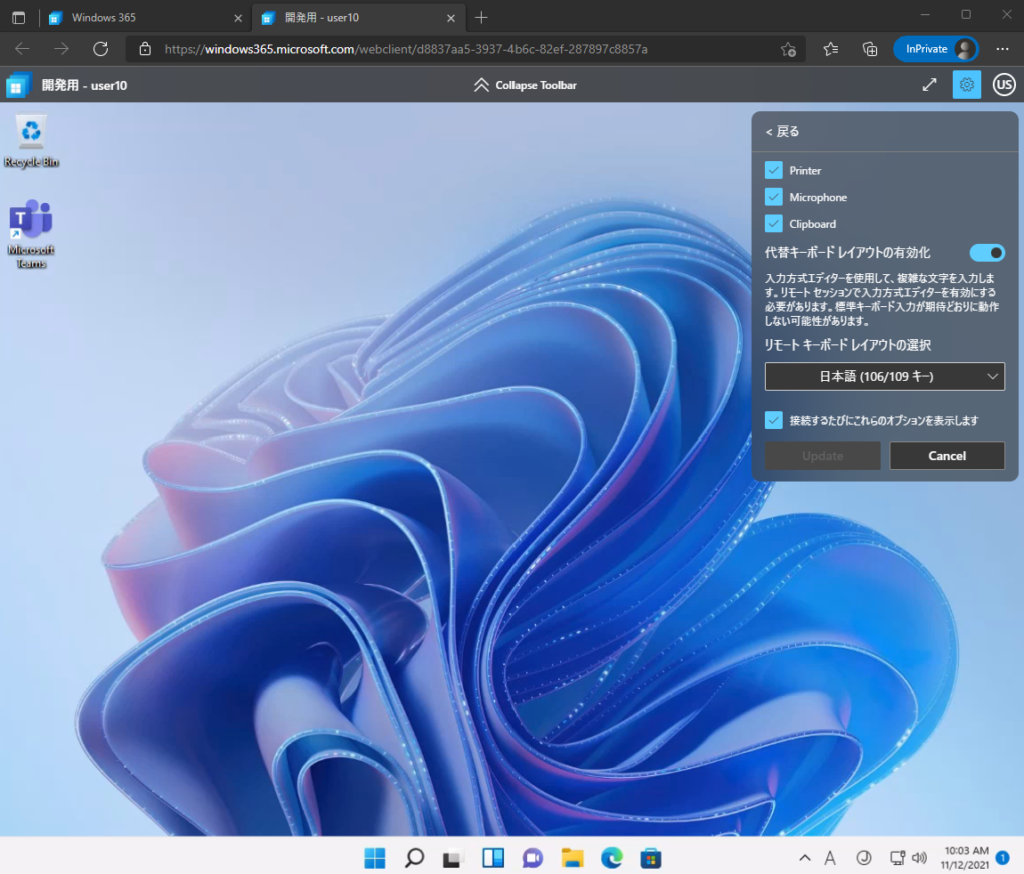Uncheck the Microphone checkbox
This screenshot has width=1024, height=874.
coord(773,197)
